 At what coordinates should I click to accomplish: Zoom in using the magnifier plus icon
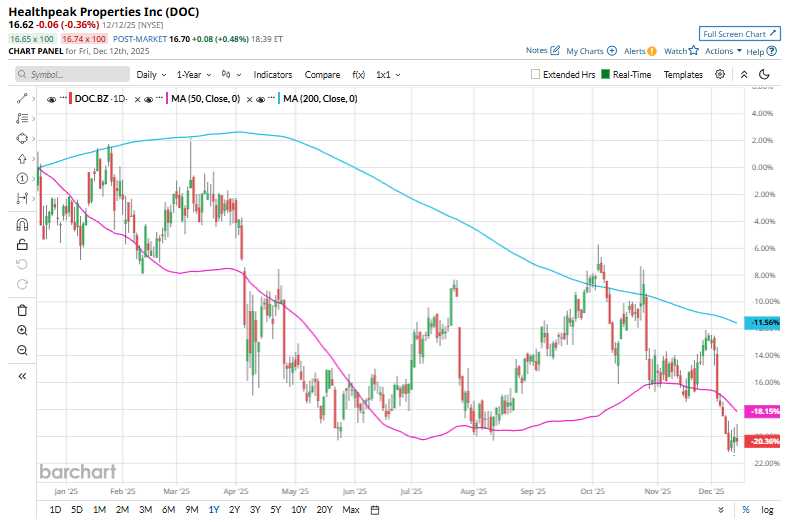pos(22,330)
